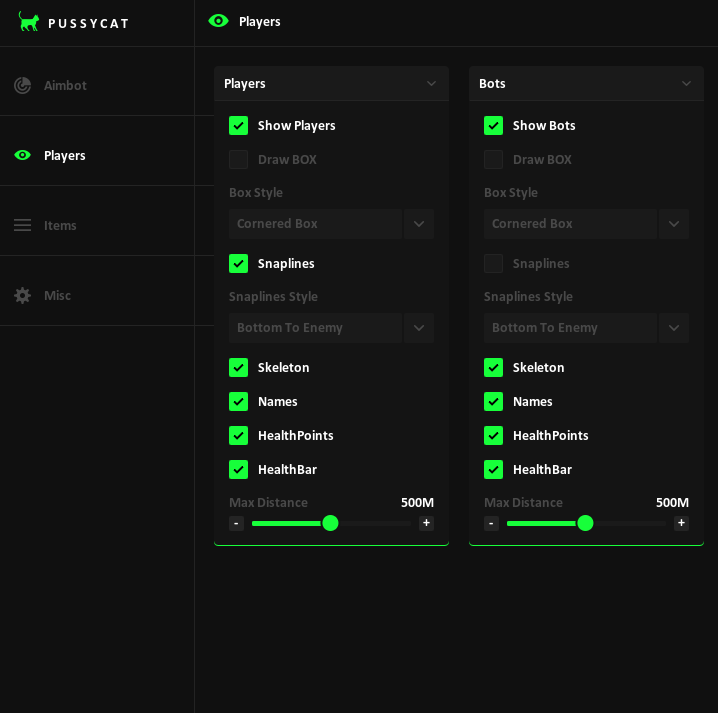
Task: Click the plus icon under Players Max Distance
Action: pos(426,523)
